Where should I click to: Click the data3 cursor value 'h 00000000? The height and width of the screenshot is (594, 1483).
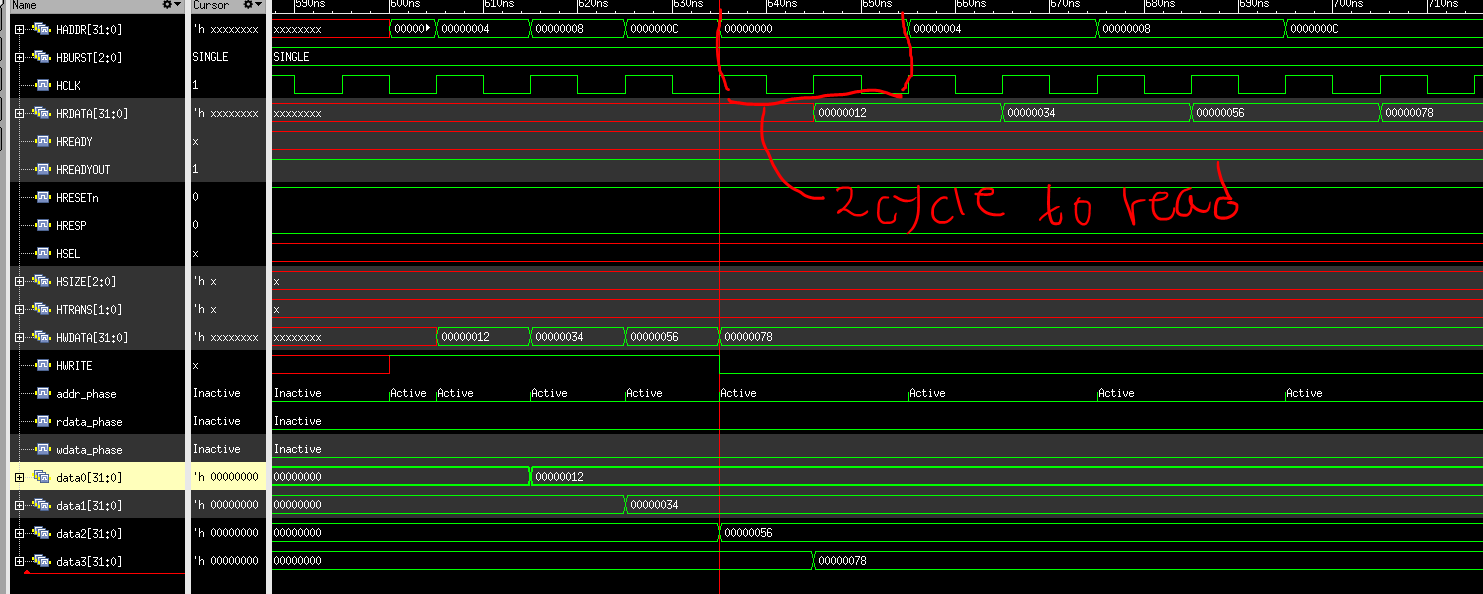click(225, 561)
